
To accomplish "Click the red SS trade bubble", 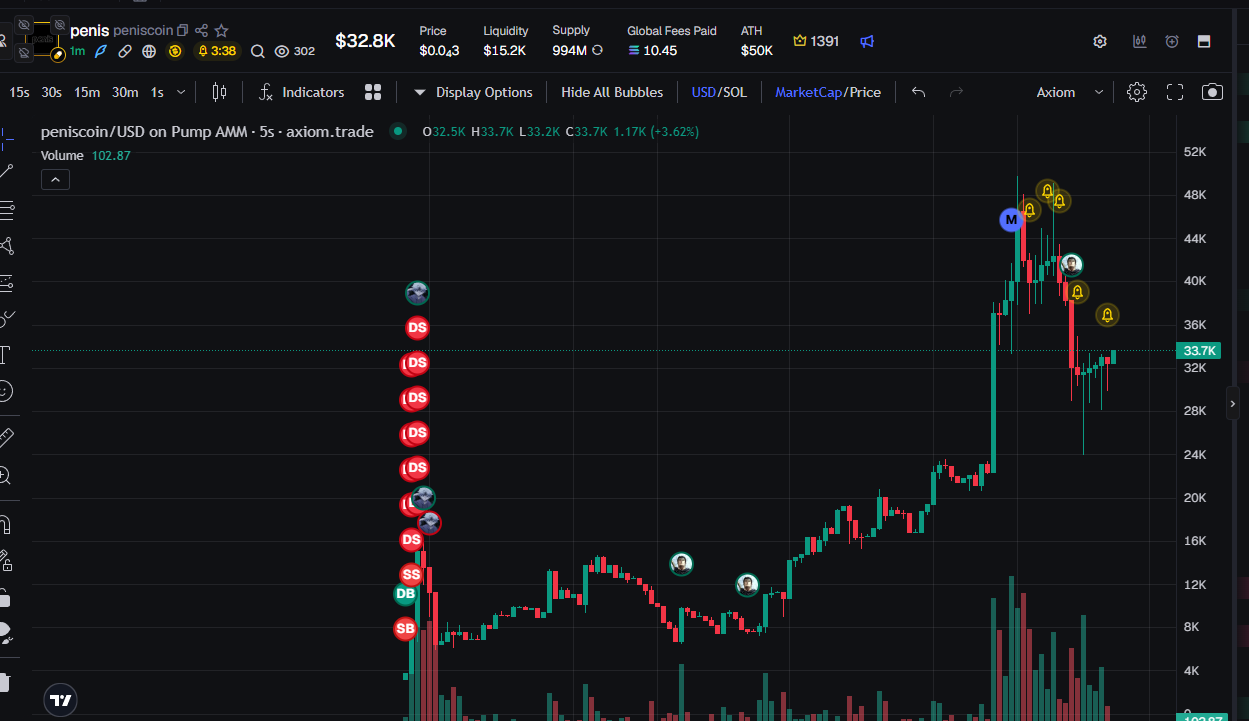I will coord(411,575).
